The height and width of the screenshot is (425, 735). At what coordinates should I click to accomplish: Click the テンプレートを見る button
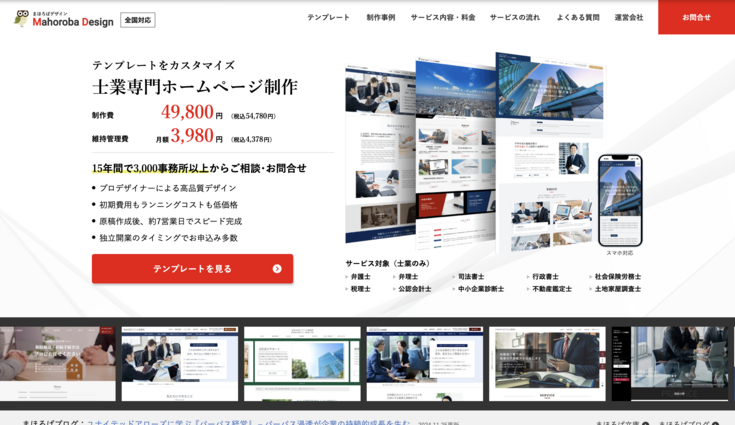click(192, 269)
